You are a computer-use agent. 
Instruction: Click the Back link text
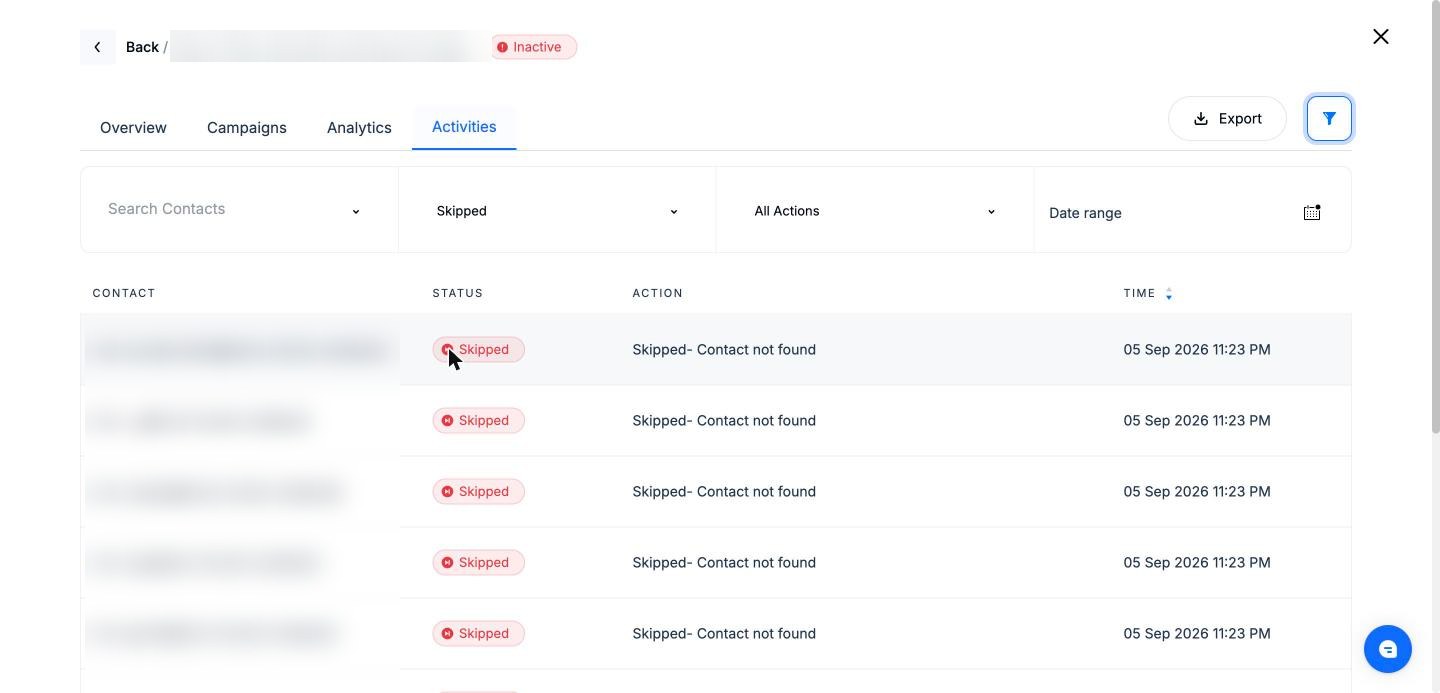[x=142, y=47]
